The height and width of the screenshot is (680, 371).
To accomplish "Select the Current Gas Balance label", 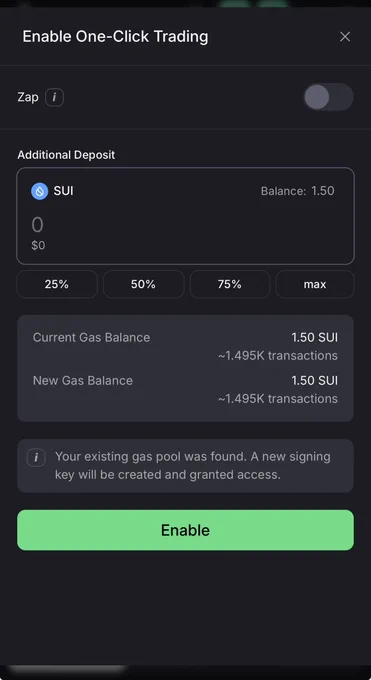I will pos(92,337).
